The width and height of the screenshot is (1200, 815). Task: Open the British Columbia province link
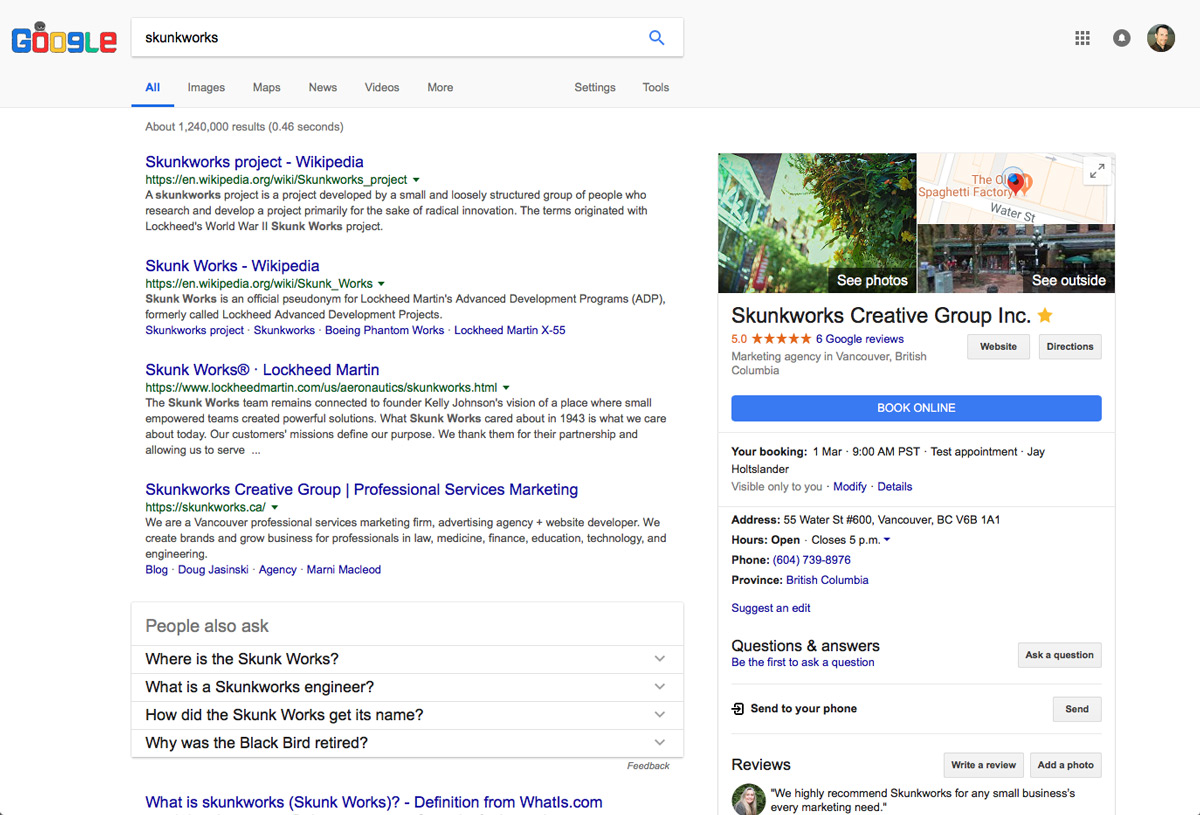pyautogui.click(x=827, y=580)
